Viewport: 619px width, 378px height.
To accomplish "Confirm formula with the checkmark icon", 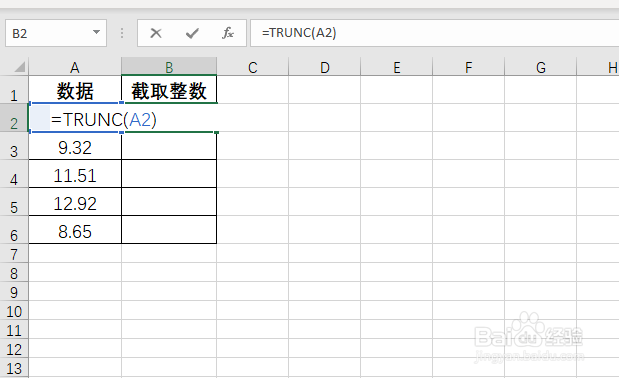I will 192,33.
